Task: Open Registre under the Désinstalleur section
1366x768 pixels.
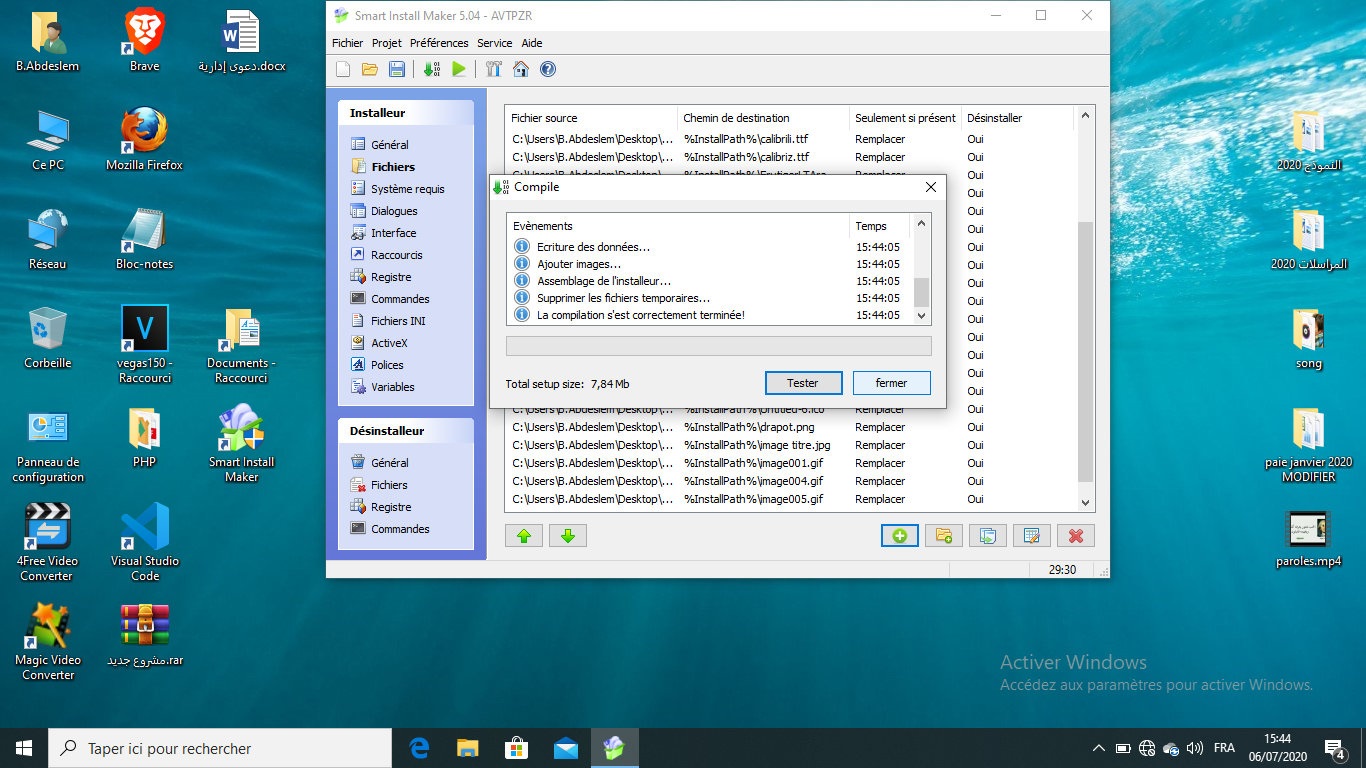Action: pyautogui.click(x=390, y=507)
